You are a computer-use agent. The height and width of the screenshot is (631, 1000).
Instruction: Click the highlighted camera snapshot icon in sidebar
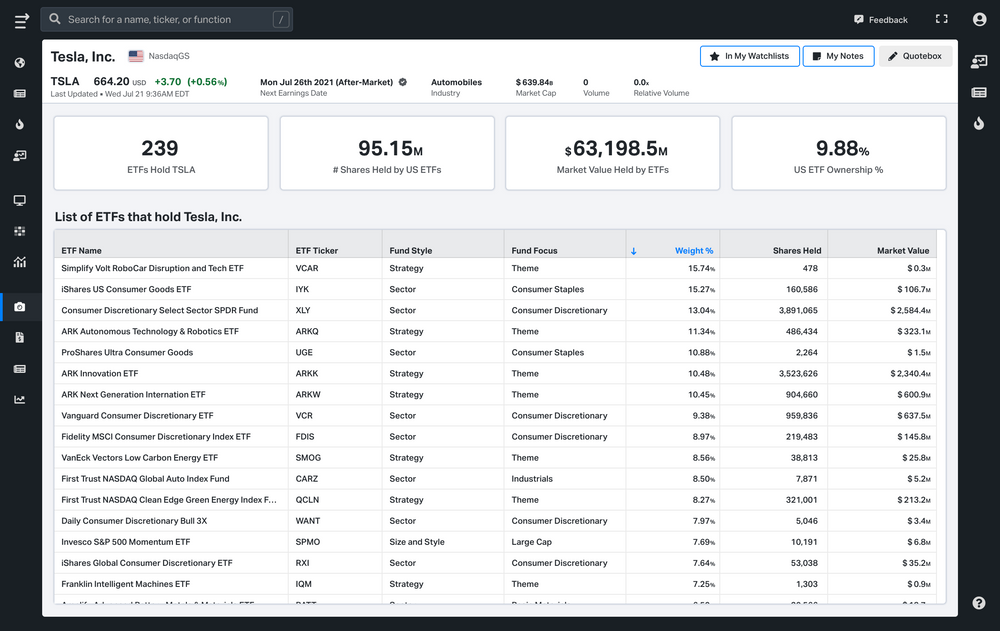coord(19,308)
